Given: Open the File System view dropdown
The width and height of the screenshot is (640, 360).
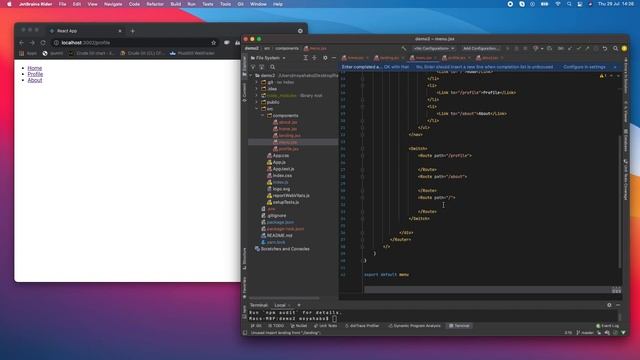Looking at the screenshot, I should click(268, 58).
